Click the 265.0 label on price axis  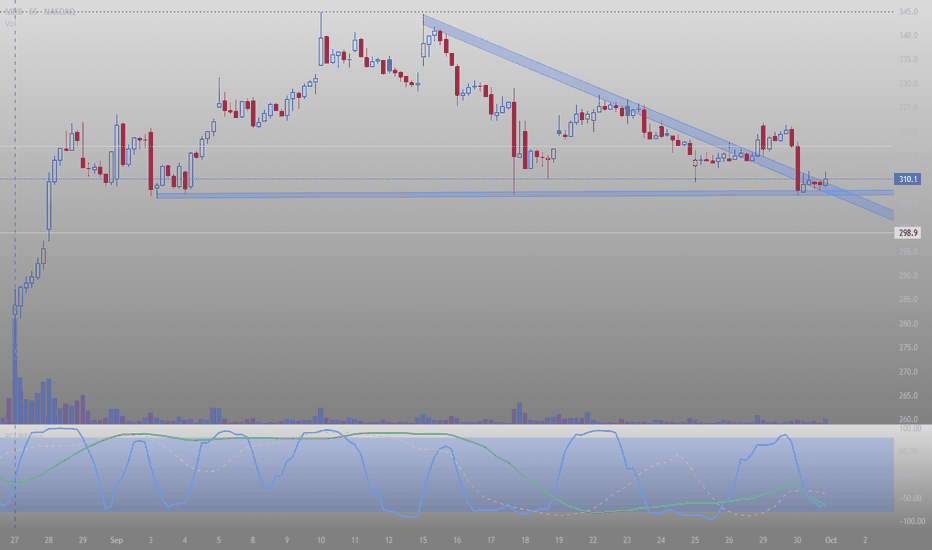909,396
